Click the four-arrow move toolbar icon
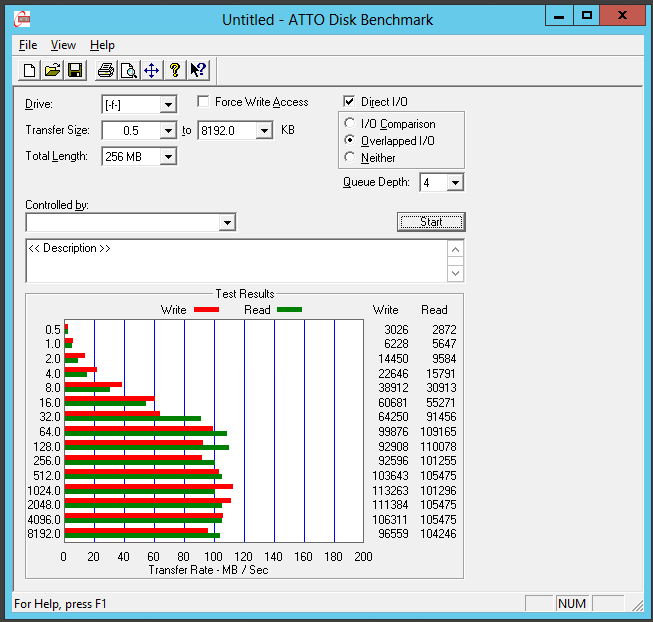 click(152, 70)
